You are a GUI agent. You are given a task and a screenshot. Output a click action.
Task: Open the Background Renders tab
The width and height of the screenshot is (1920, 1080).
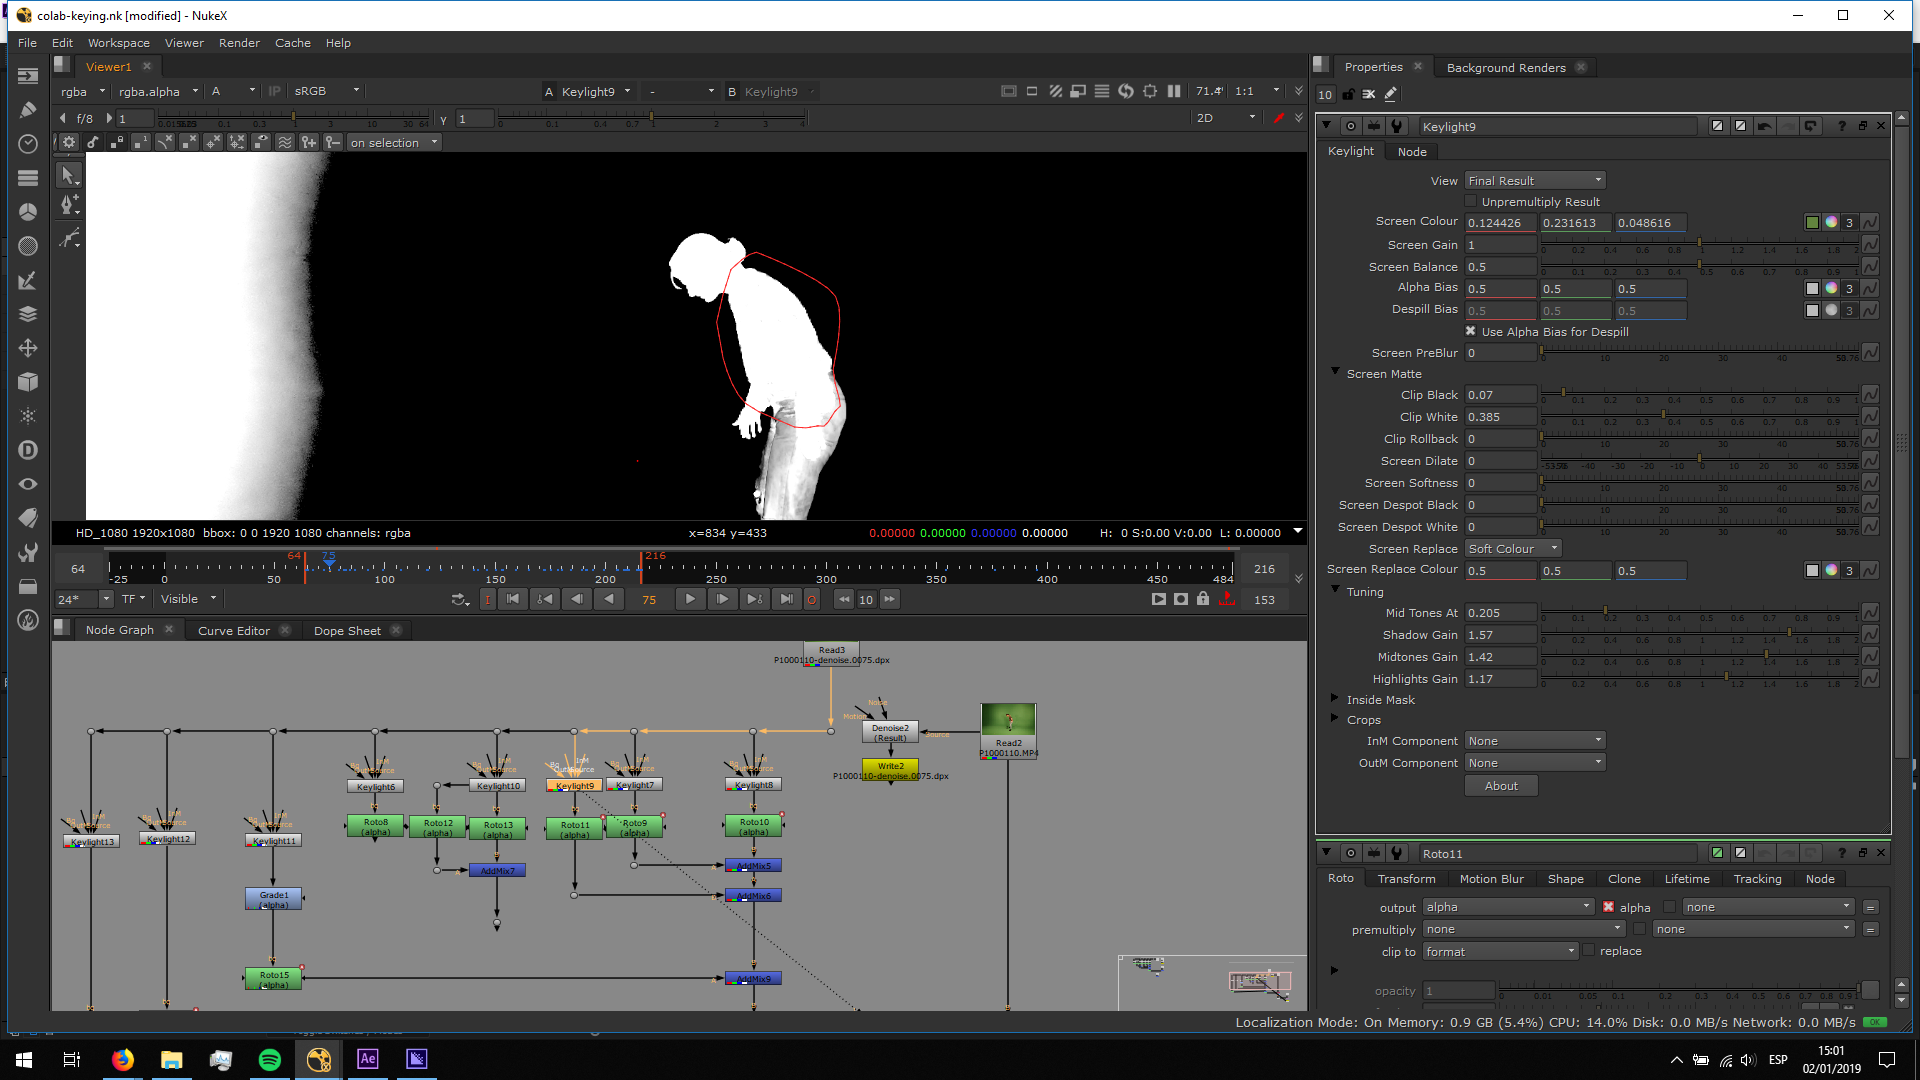pyautogui.click(x=1506, y=68)
